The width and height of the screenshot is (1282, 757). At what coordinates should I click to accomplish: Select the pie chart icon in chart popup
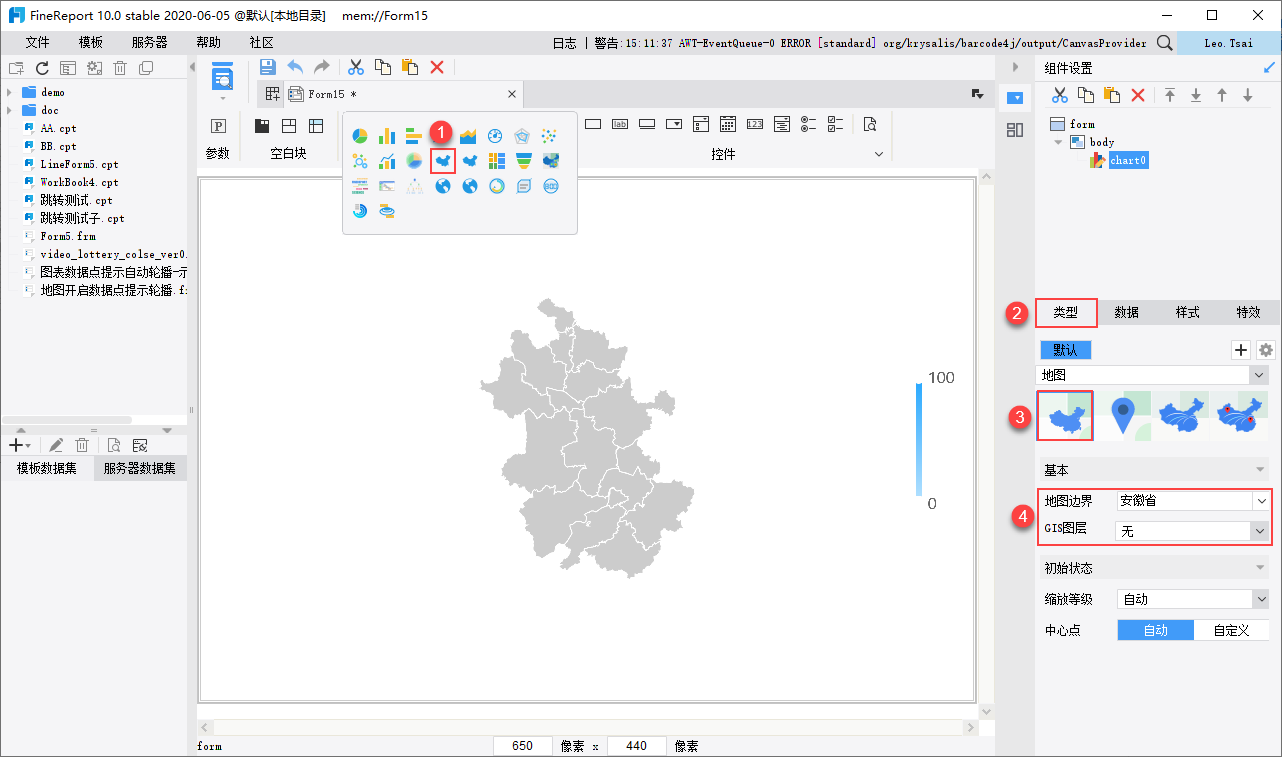click(360, 136)
